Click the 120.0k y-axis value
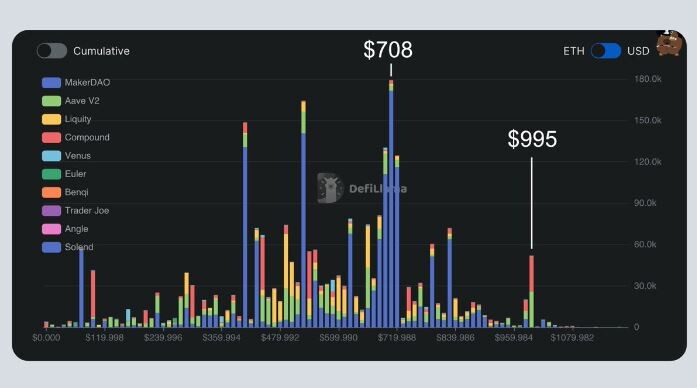This screenshot has height=388, width=697. click(648, 162)
